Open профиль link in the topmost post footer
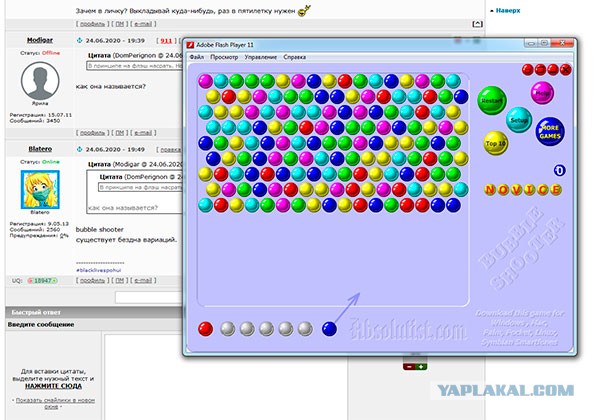The width and height of the screenshot is (600, 420). point(92,24)
